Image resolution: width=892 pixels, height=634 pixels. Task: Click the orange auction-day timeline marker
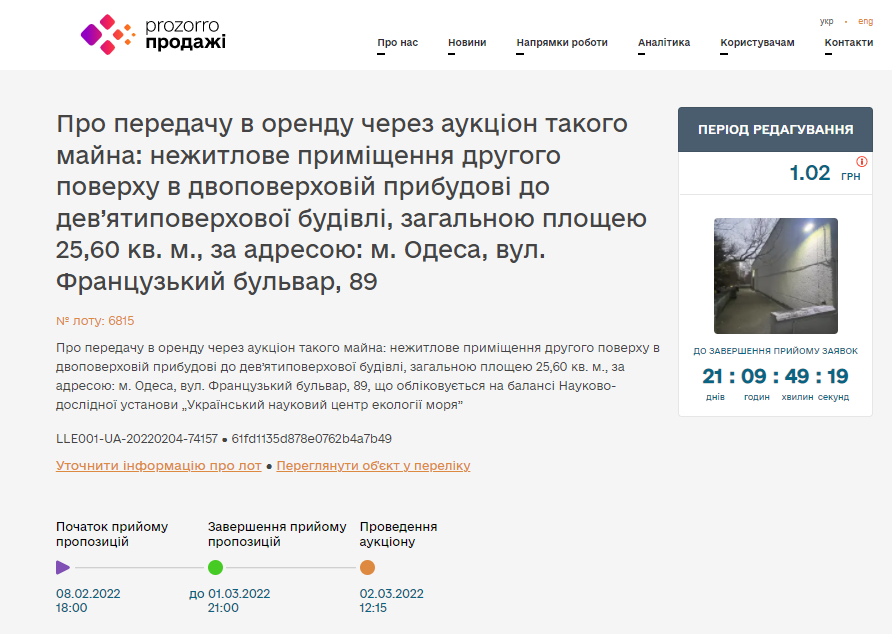[x=366, y=567]
